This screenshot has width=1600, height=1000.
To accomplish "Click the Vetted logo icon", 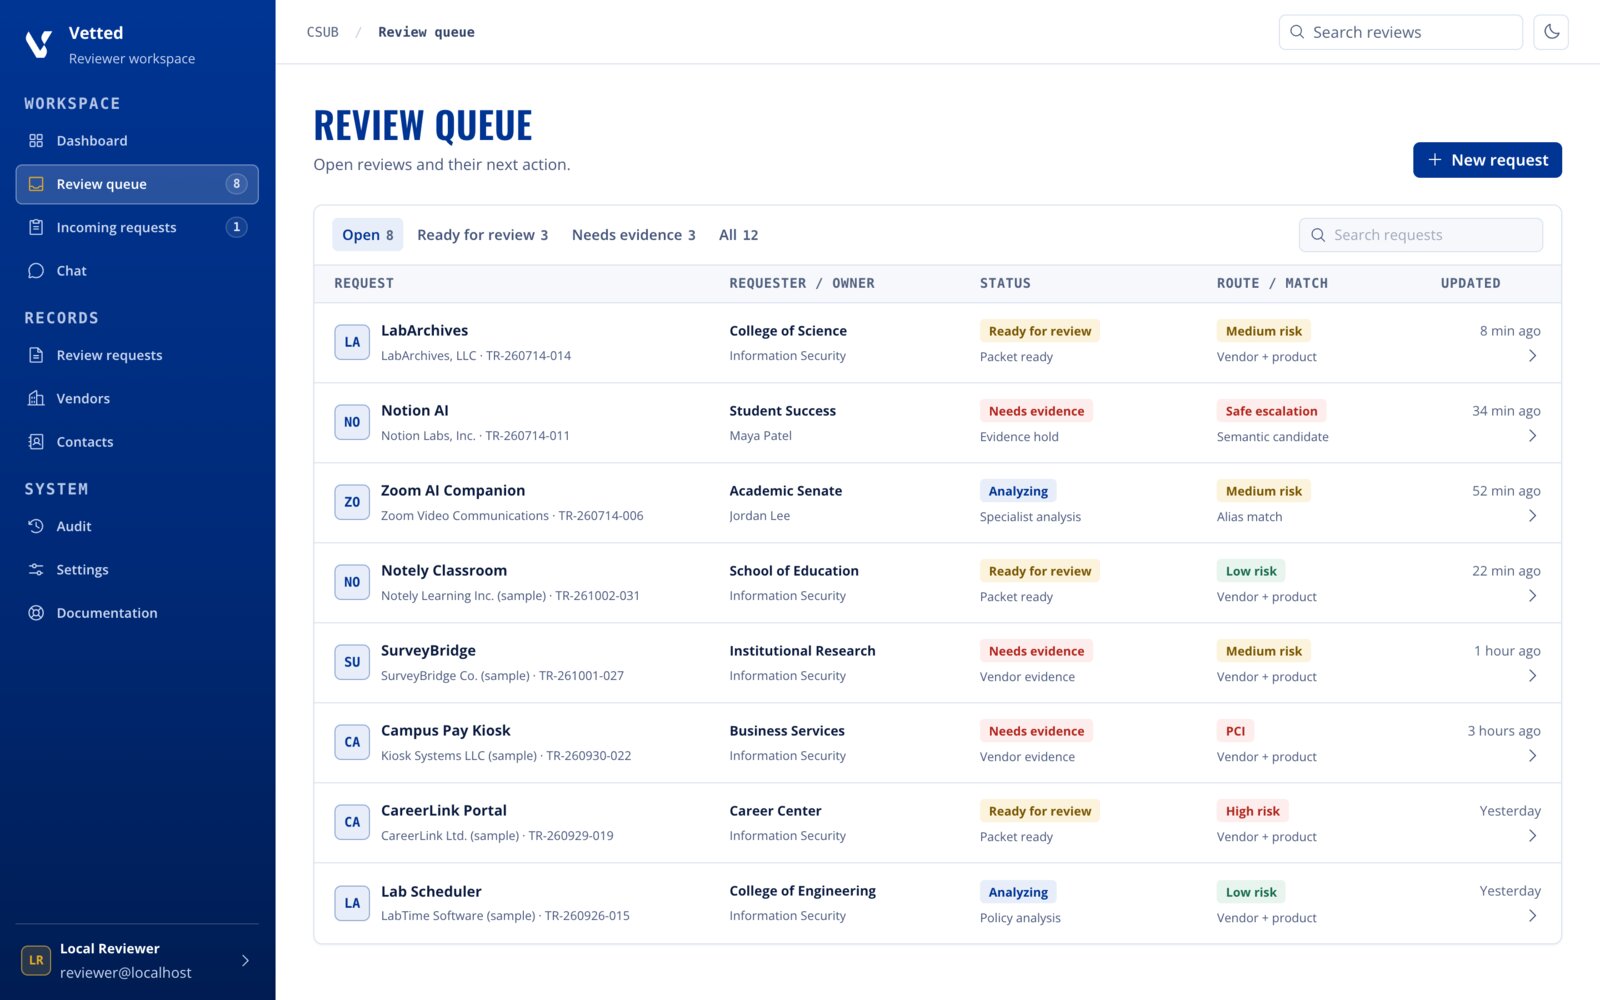I will 38,44.
